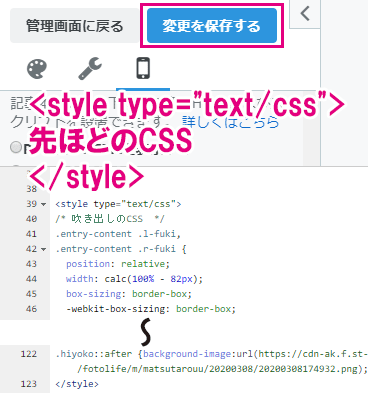Click the opening style tag on line 39
Image resolution: width=368 pixels, height=393 pixels.
coord(118,204)
